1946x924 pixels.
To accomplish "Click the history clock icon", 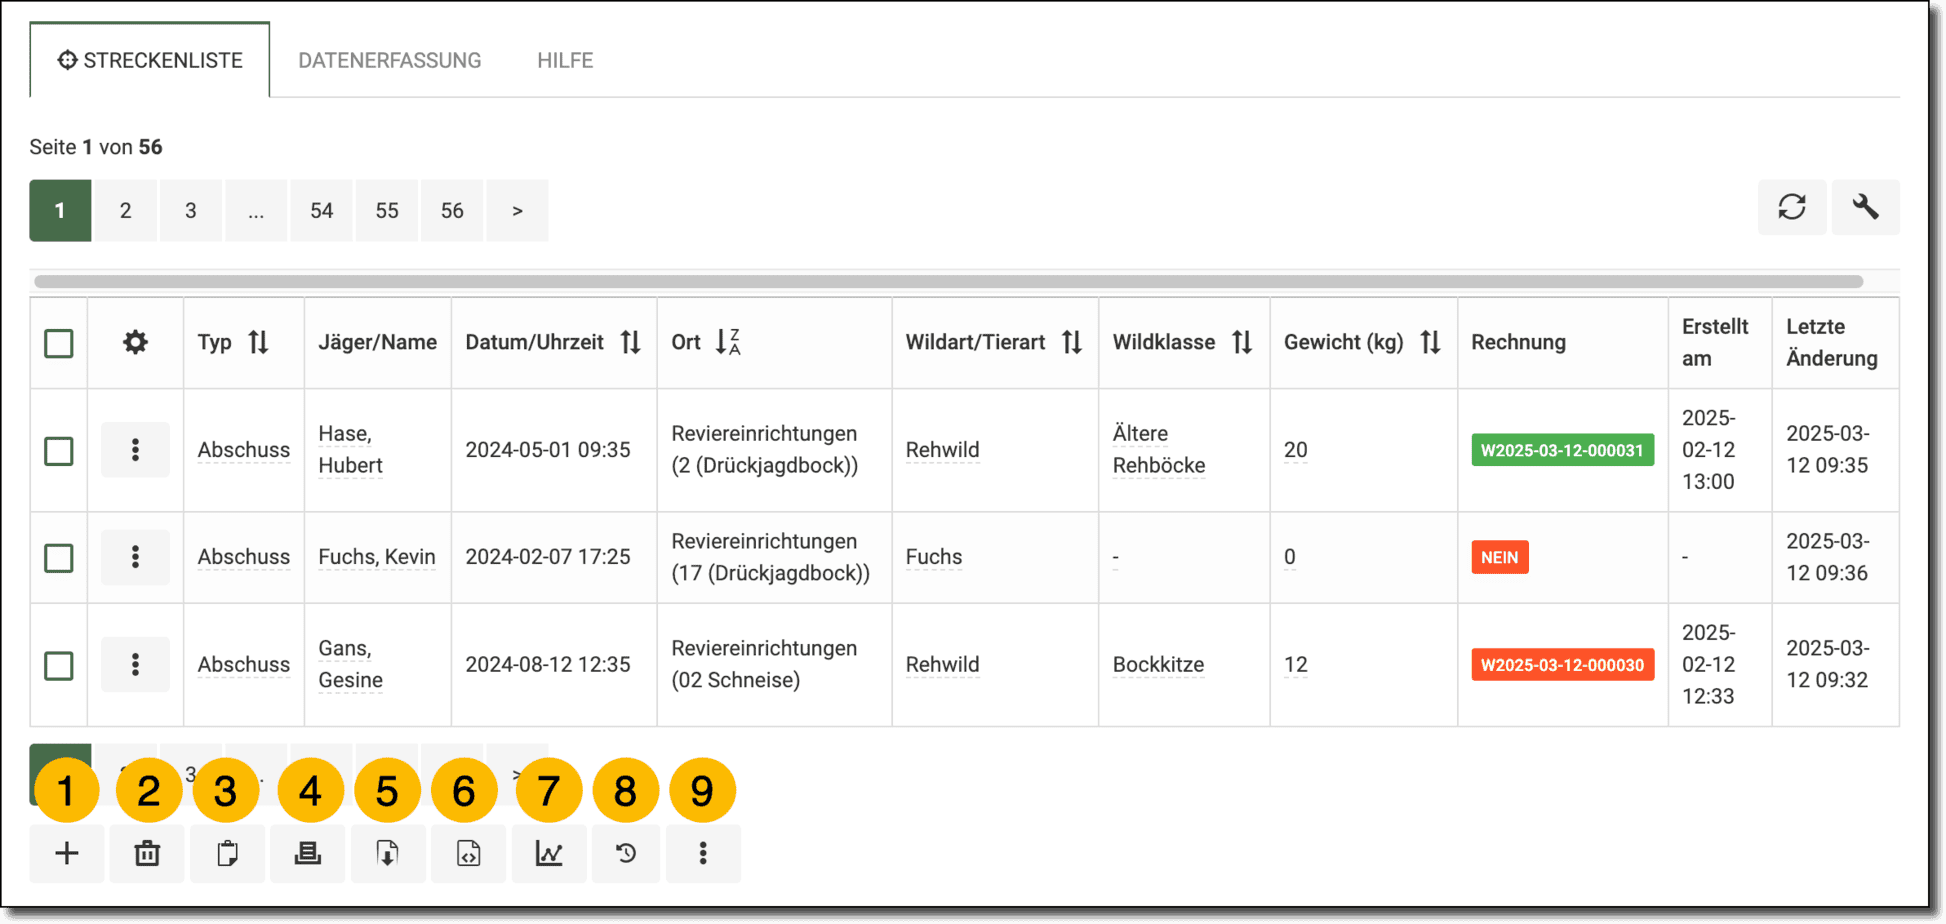I will click(626, 853).
